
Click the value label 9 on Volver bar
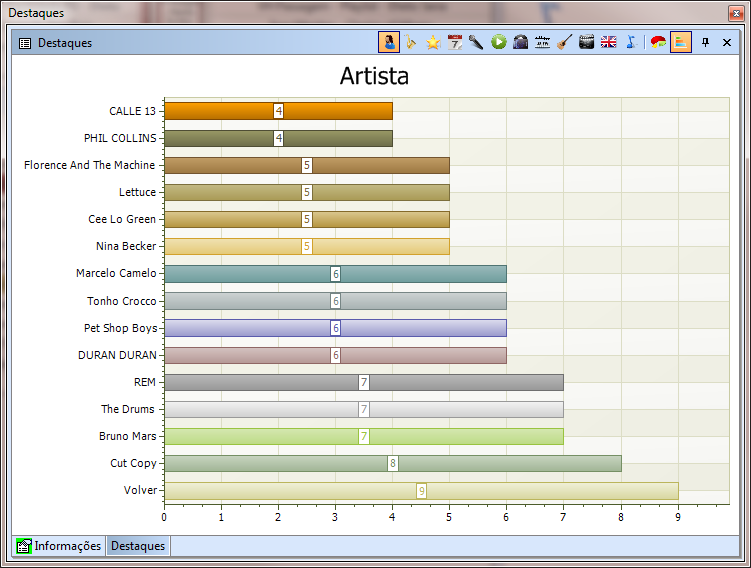coord(421,491)
